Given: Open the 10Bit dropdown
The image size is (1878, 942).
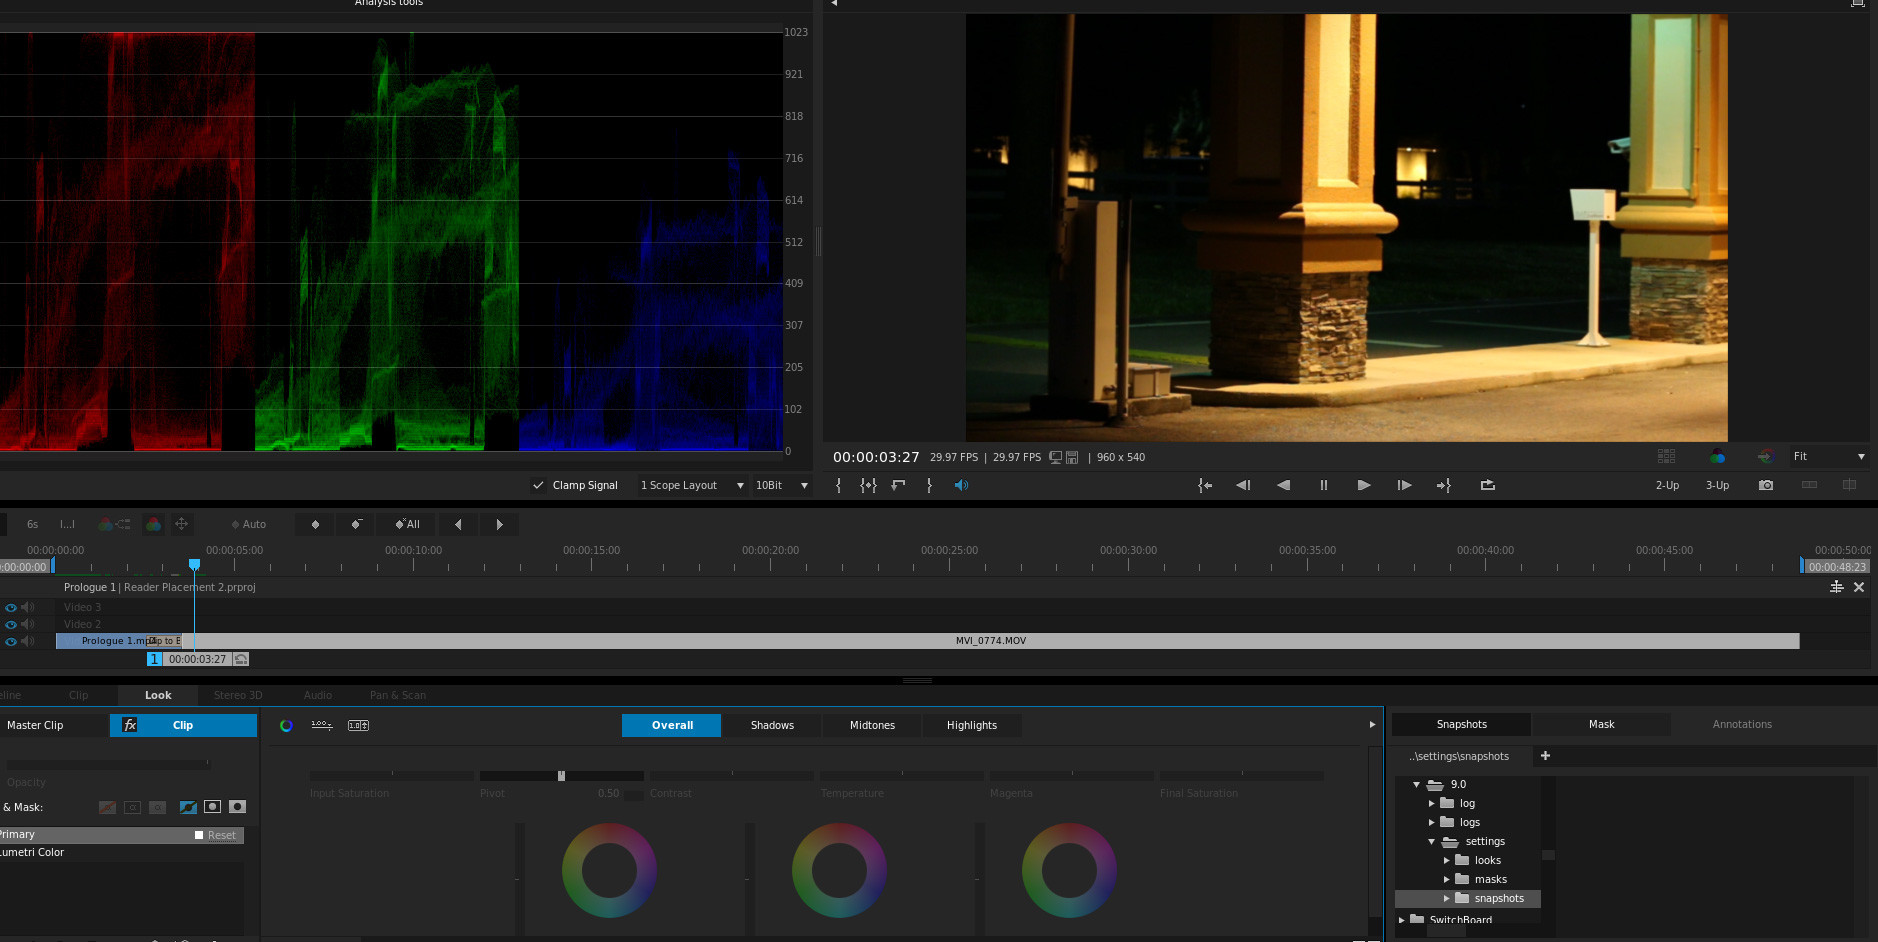Looking at the screenshot, I should [x=781, y=485].
